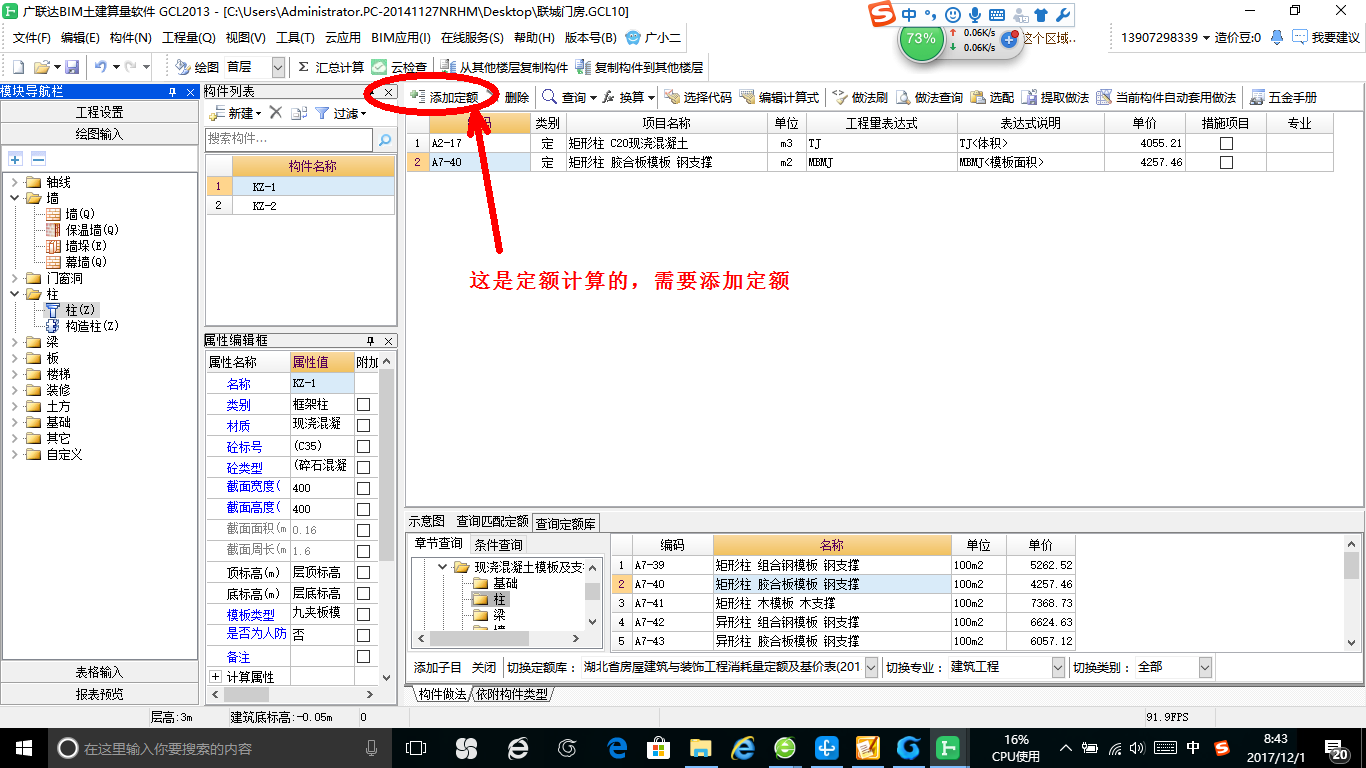Screen dimensions: 1366x768
Task: Open the BIM应用(I) menu
Action: (x=400, y=38)
